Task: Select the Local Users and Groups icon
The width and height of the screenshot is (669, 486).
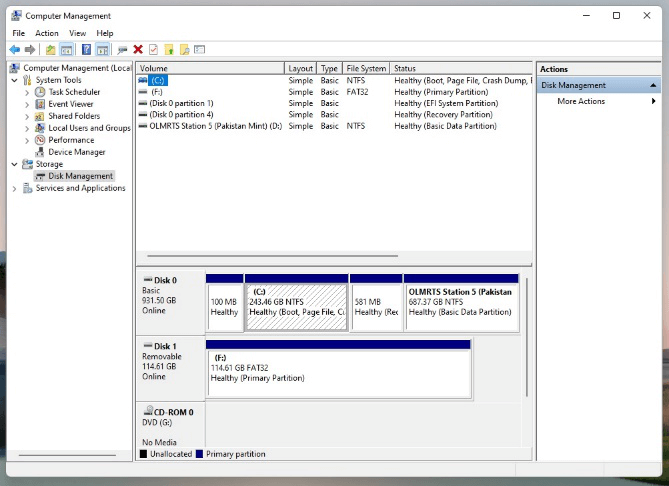Action: (40, 128)
